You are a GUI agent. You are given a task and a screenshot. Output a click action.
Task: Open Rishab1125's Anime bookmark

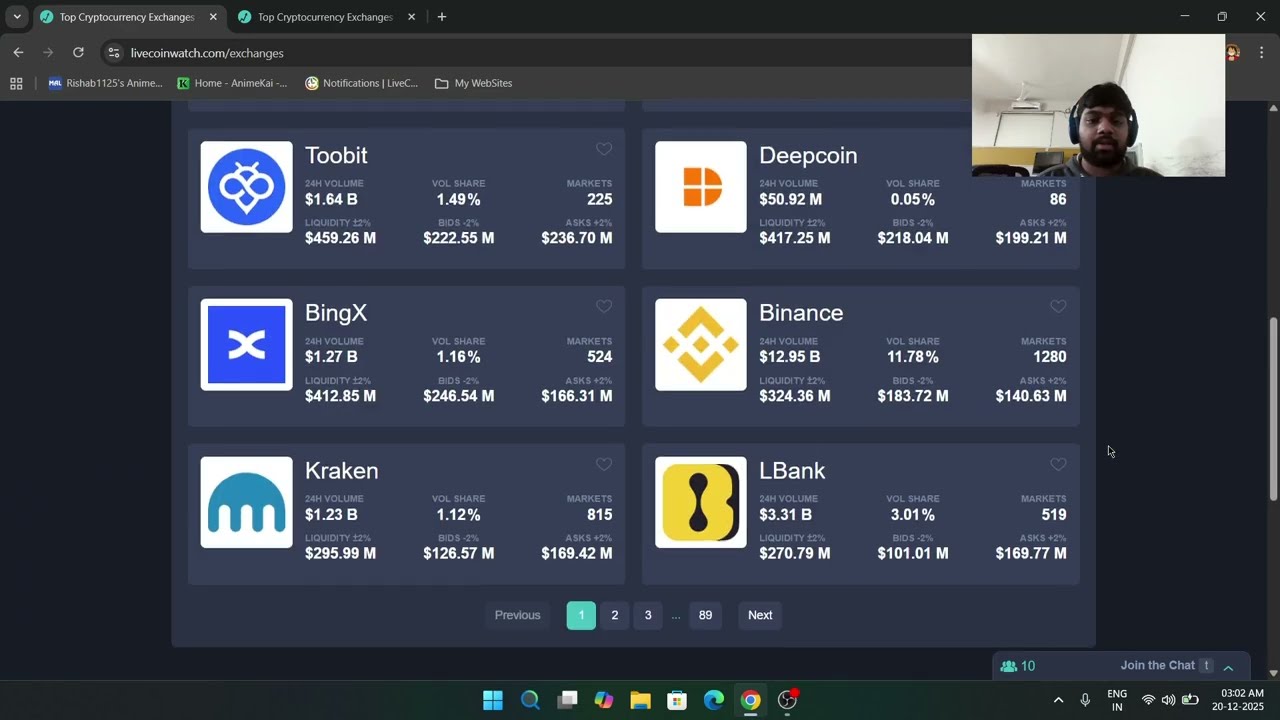[105, 83]
